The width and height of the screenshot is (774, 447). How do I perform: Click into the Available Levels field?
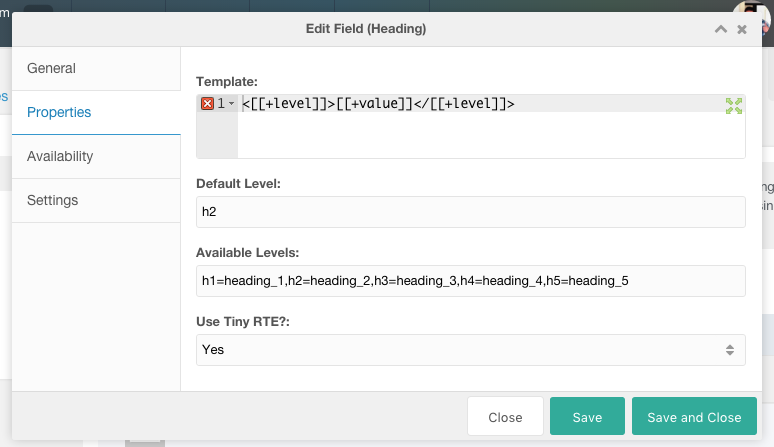(x=471, y=281)
